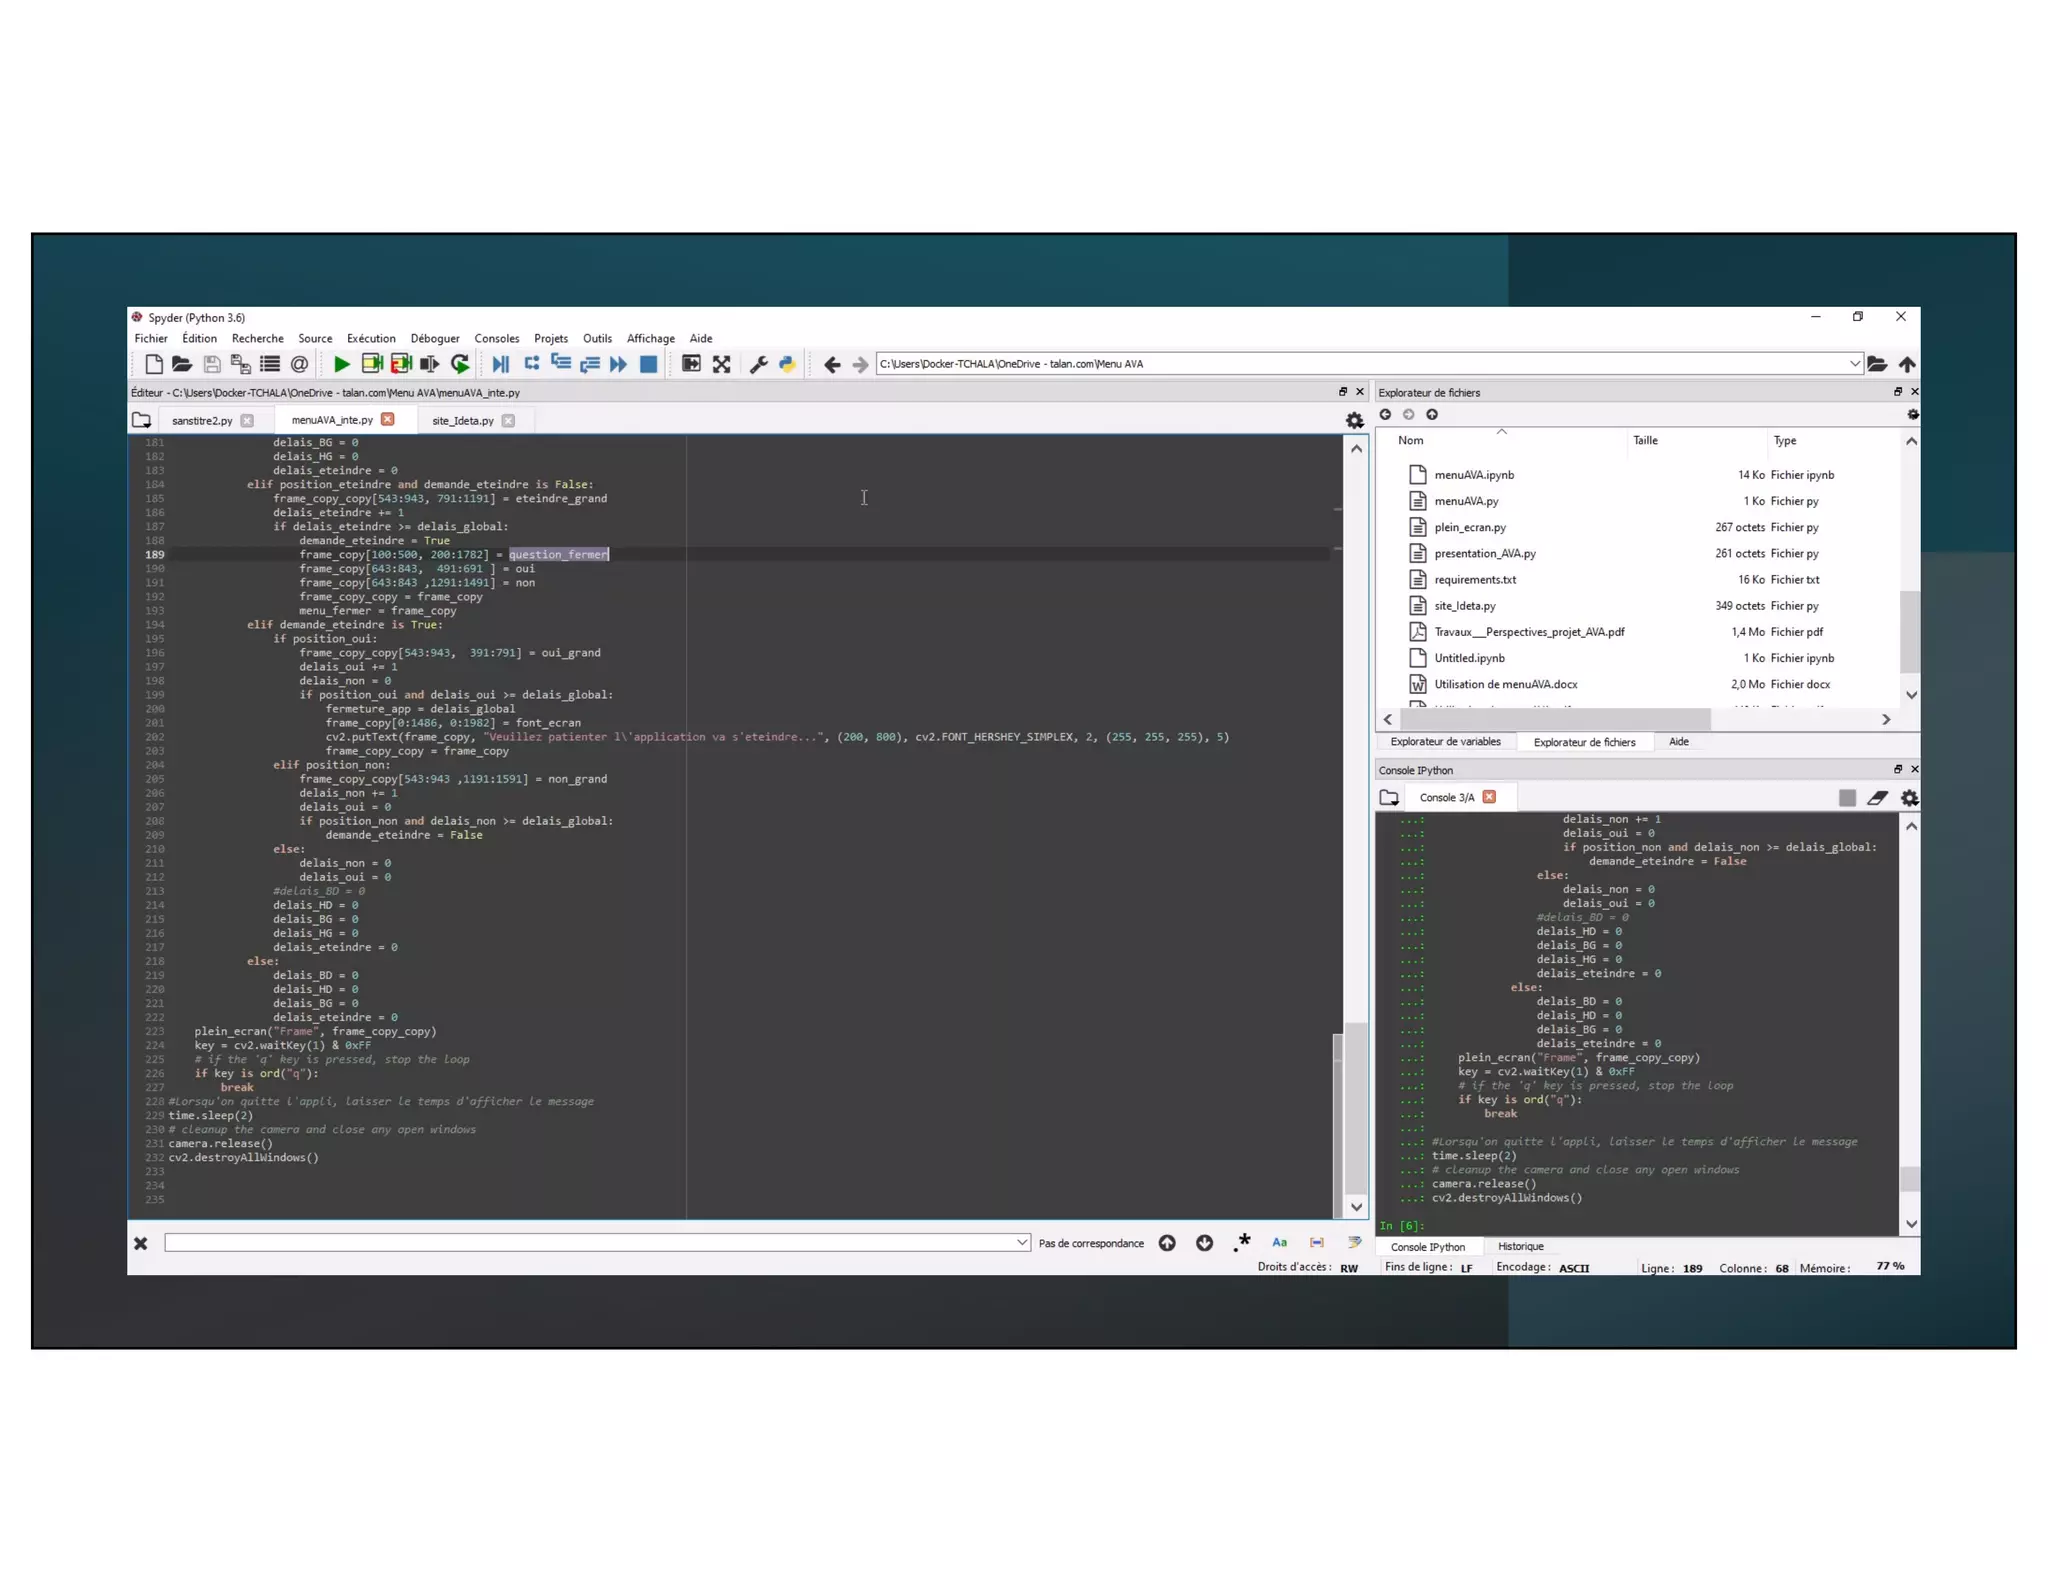Toggle regular expression search option
Viewport: 2048px width, 1582px height.
pyautogui.click(x=1242, y=1242)
